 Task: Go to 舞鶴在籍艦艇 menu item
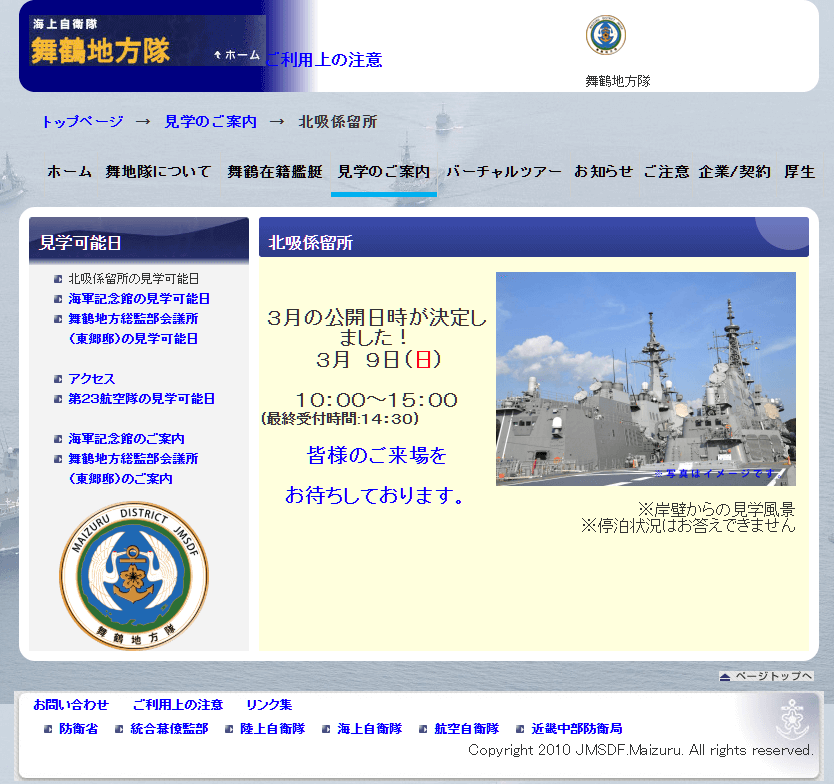click(275, 172)
